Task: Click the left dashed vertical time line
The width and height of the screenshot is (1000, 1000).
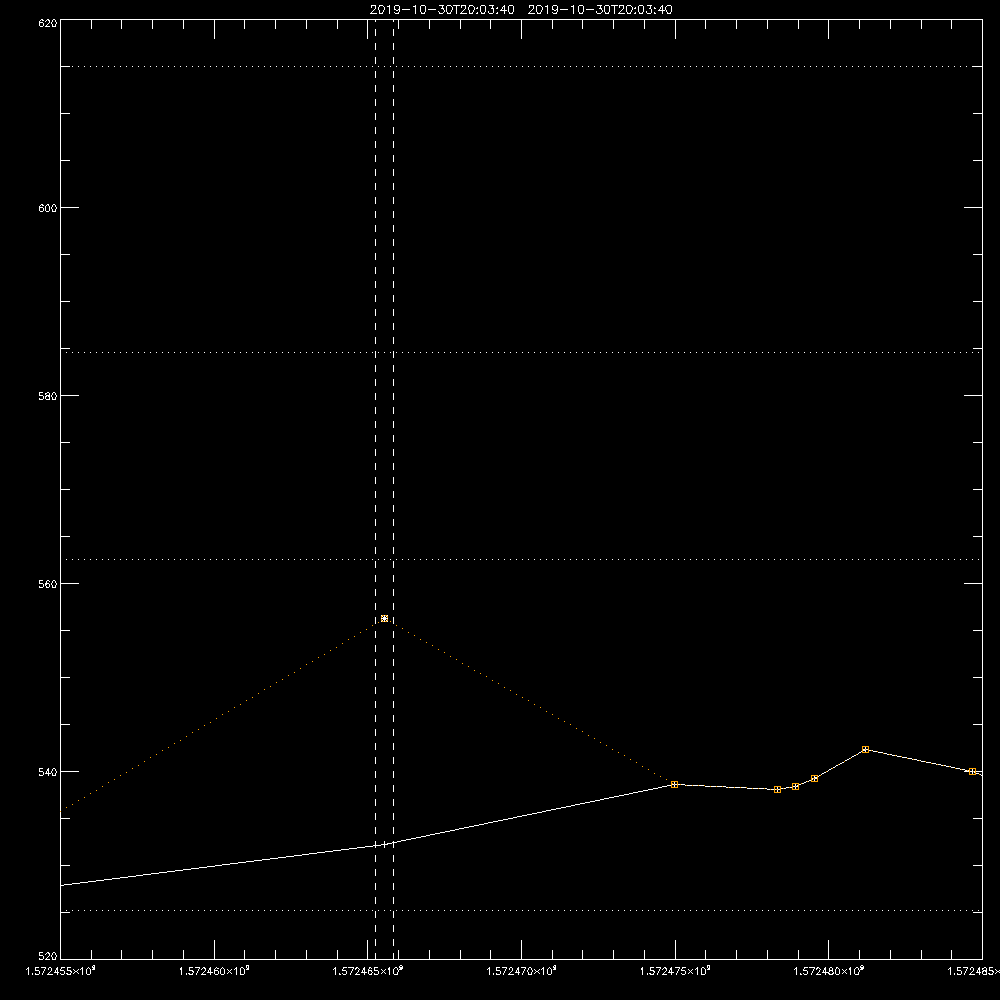Action: tap(376, 488)
